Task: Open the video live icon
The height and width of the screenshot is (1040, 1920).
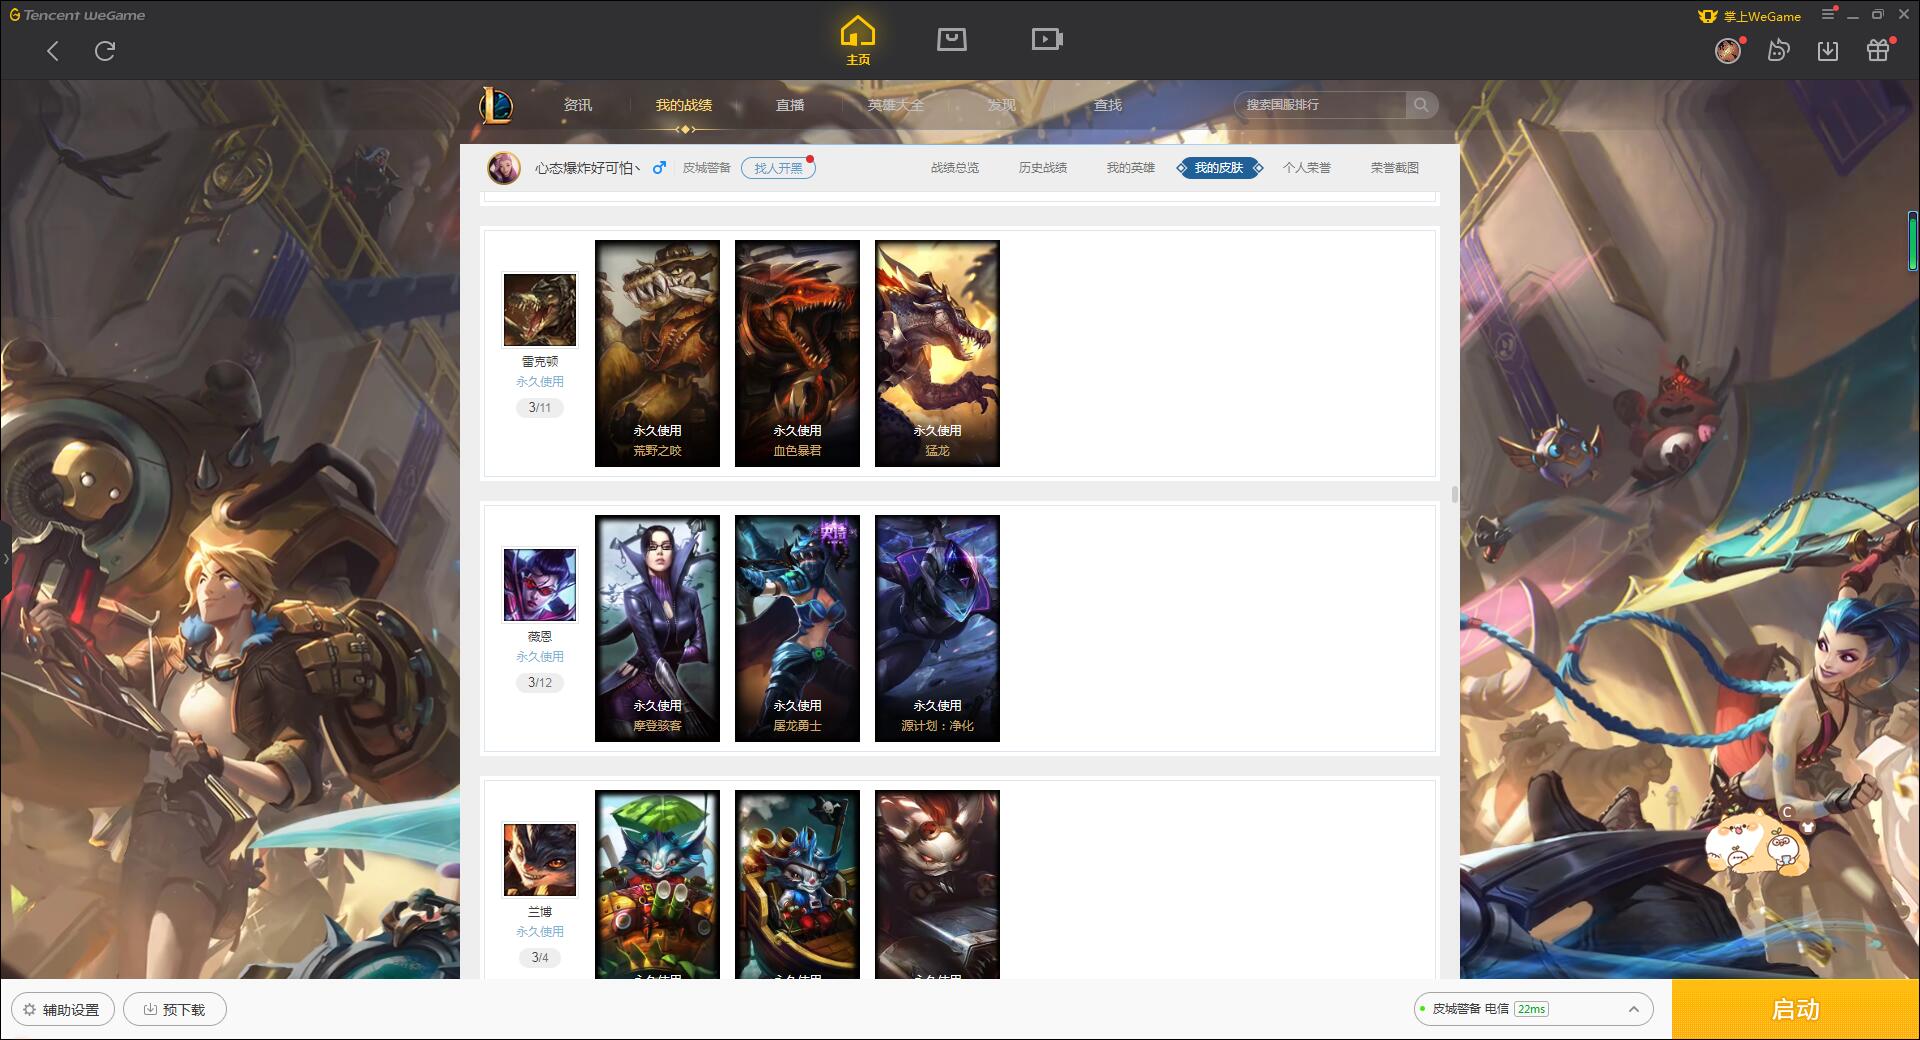Action: [x=1047, y=40]
